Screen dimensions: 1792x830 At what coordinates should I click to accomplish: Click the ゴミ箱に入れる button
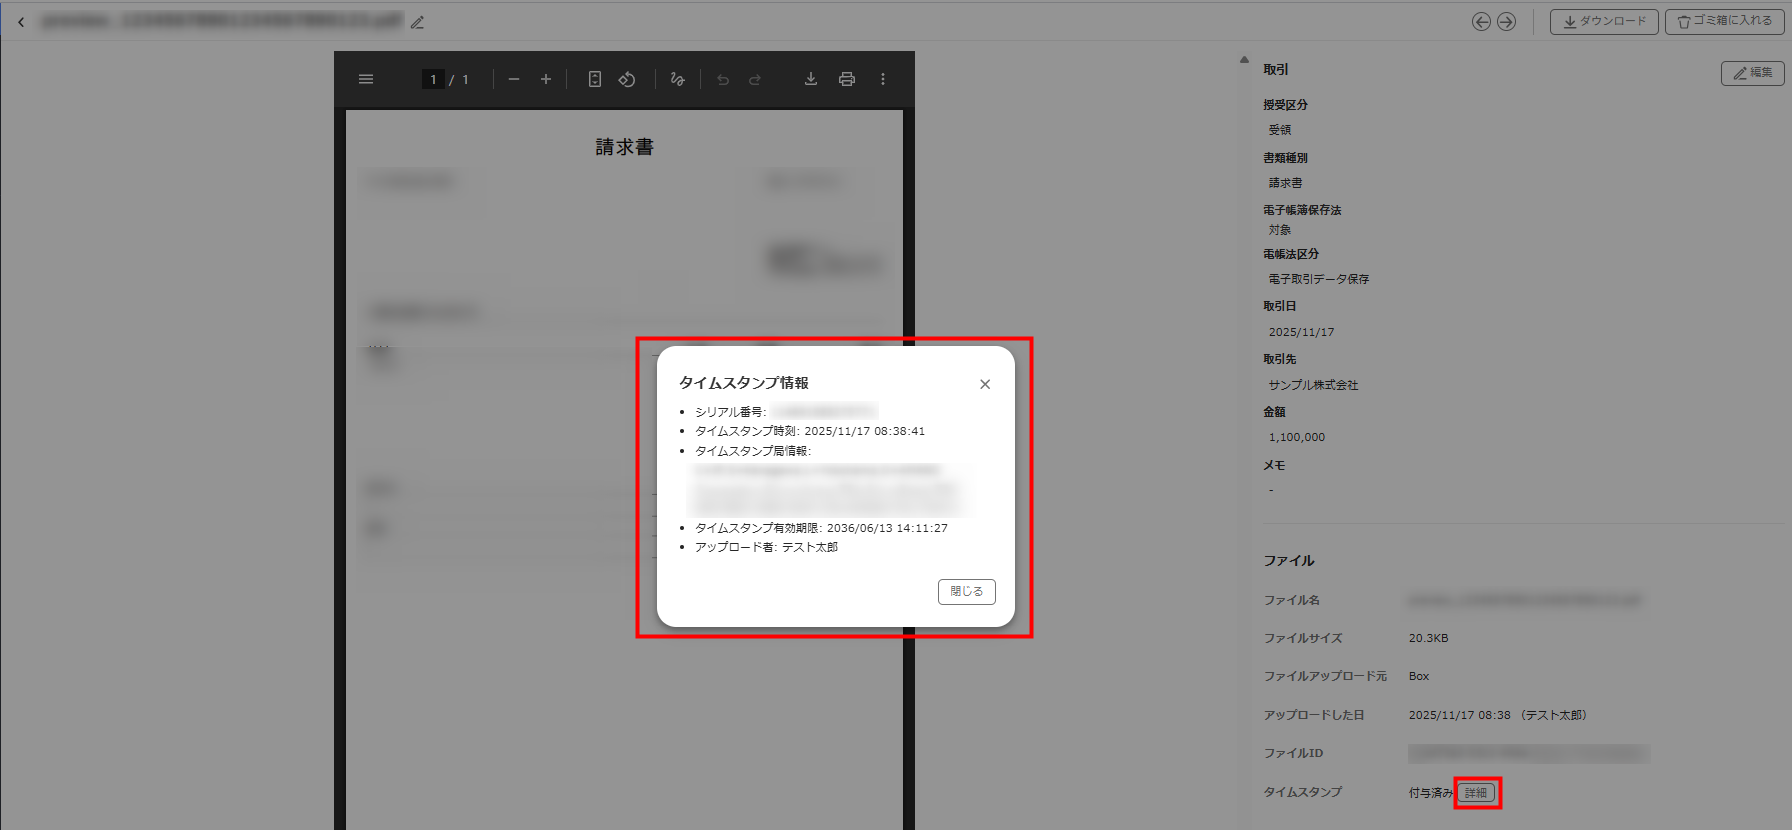coord(1724,21)
